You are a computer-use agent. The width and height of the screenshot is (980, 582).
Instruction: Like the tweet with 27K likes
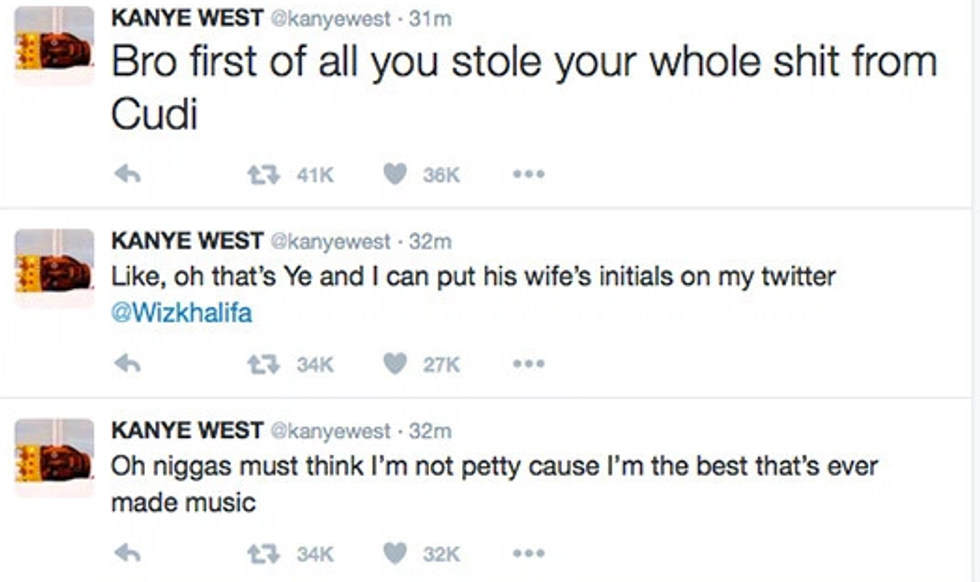point(396,365)
